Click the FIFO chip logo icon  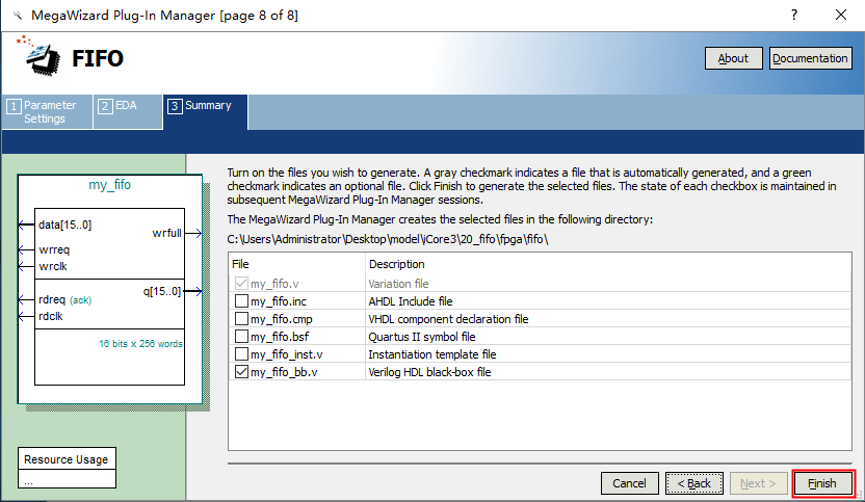tap(40, 58)
